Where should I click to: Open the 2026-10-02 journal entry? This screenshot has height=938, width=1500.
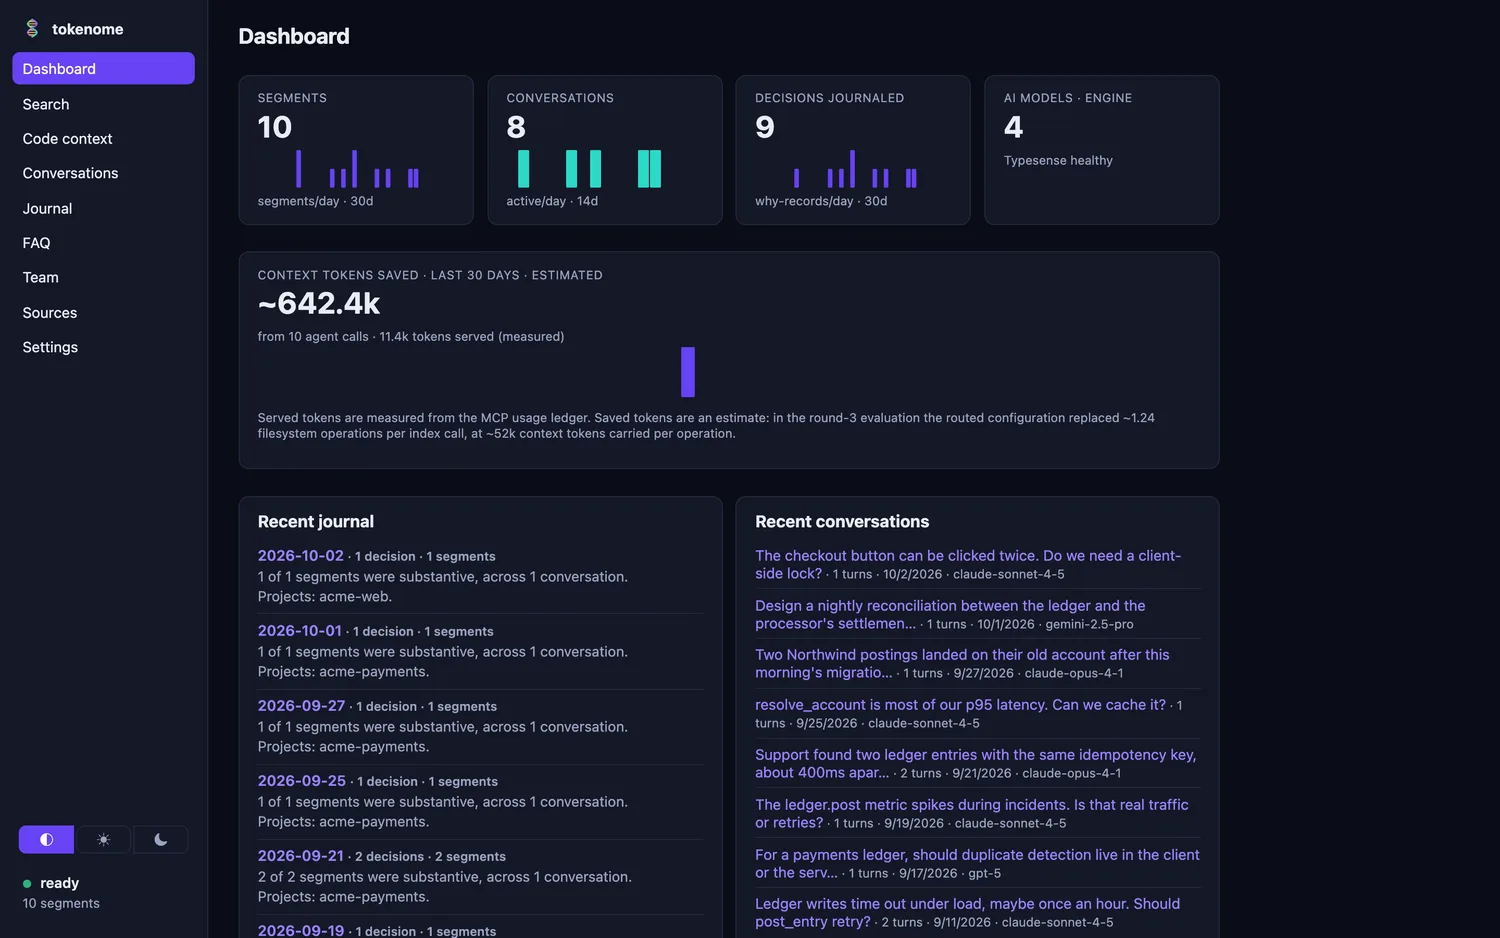click(x=300, y=556)
